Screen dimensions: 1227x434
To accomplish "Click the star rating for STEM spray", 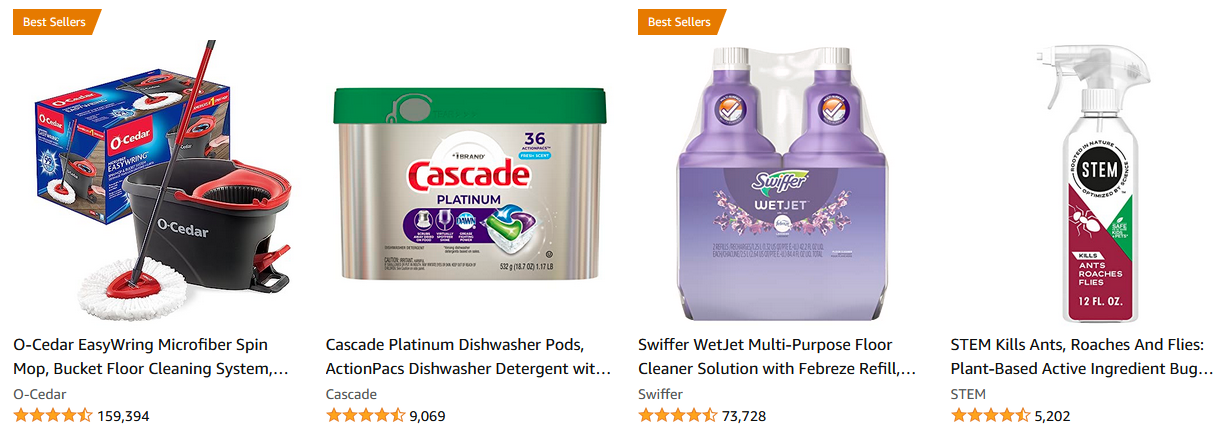I will (x=990, y=416).
